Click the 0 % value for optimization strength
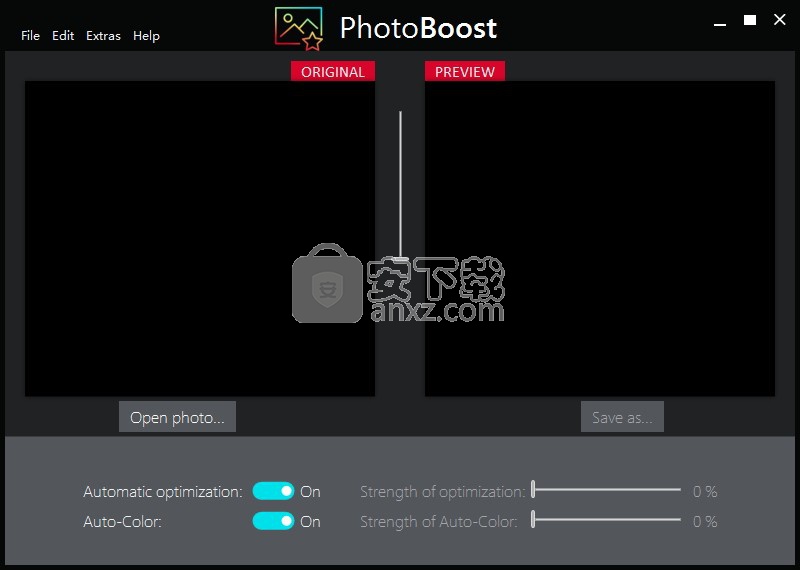Viewport: 800px width, 570px height. point(705,492)
